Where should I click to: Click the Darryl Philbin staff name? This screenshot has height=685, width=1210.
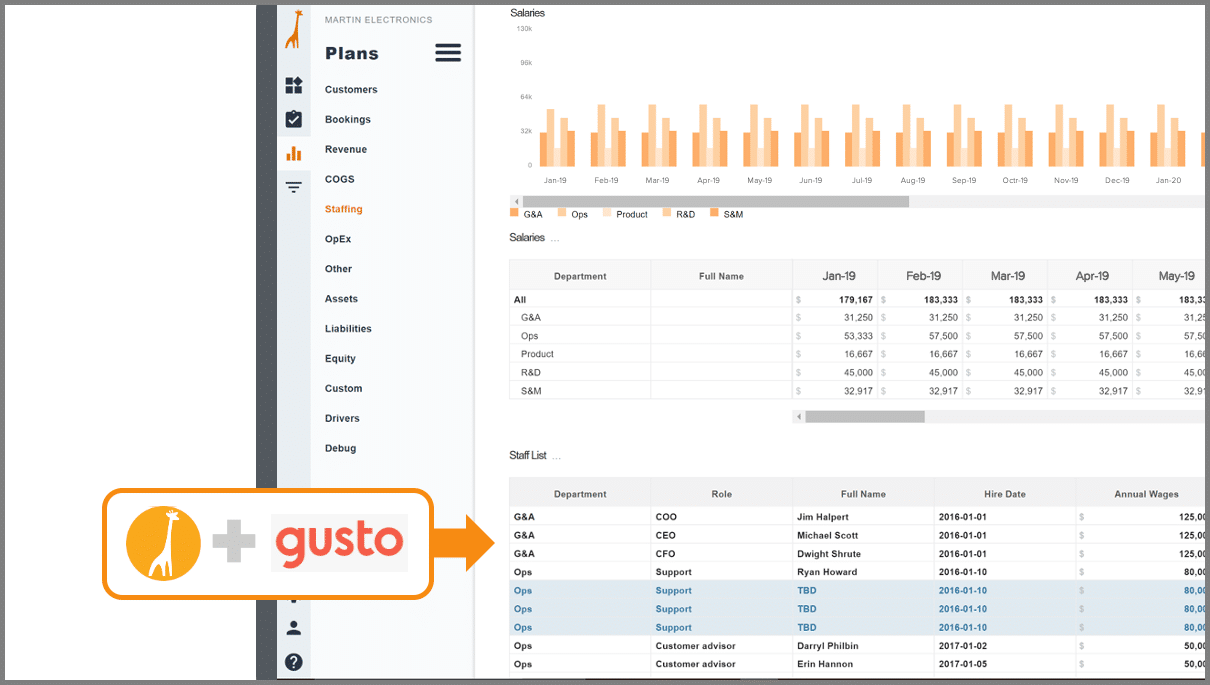click(x=828, y=646)
